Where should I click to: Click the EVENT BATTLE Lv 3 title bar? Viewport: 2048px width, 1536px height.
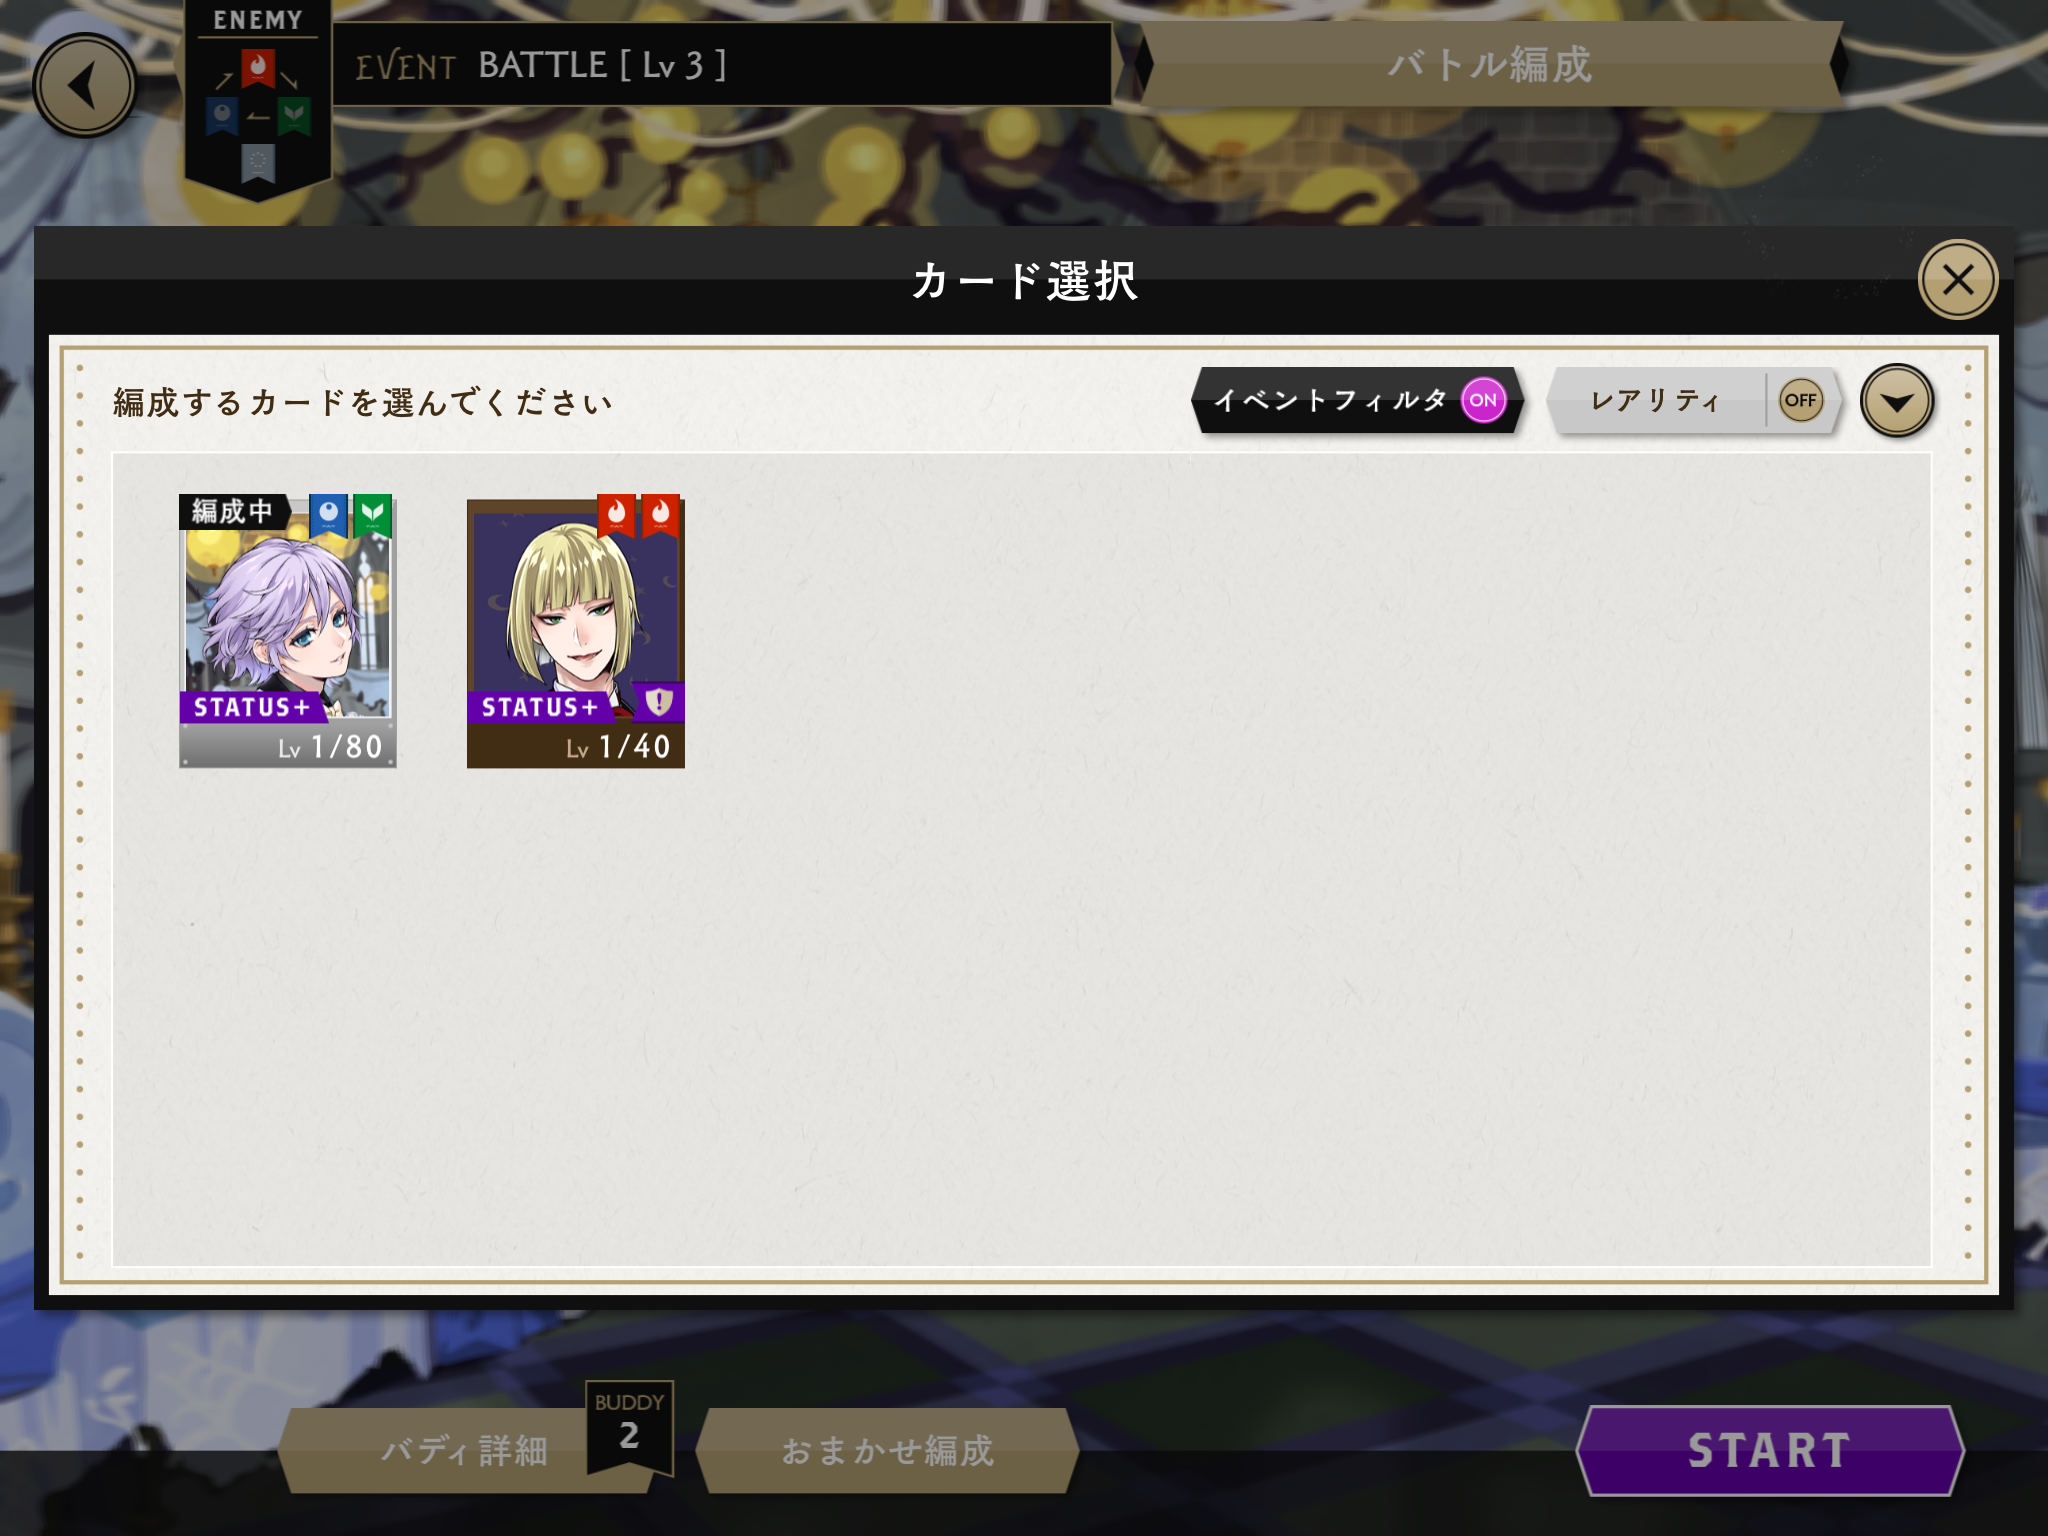pos(722,65)
